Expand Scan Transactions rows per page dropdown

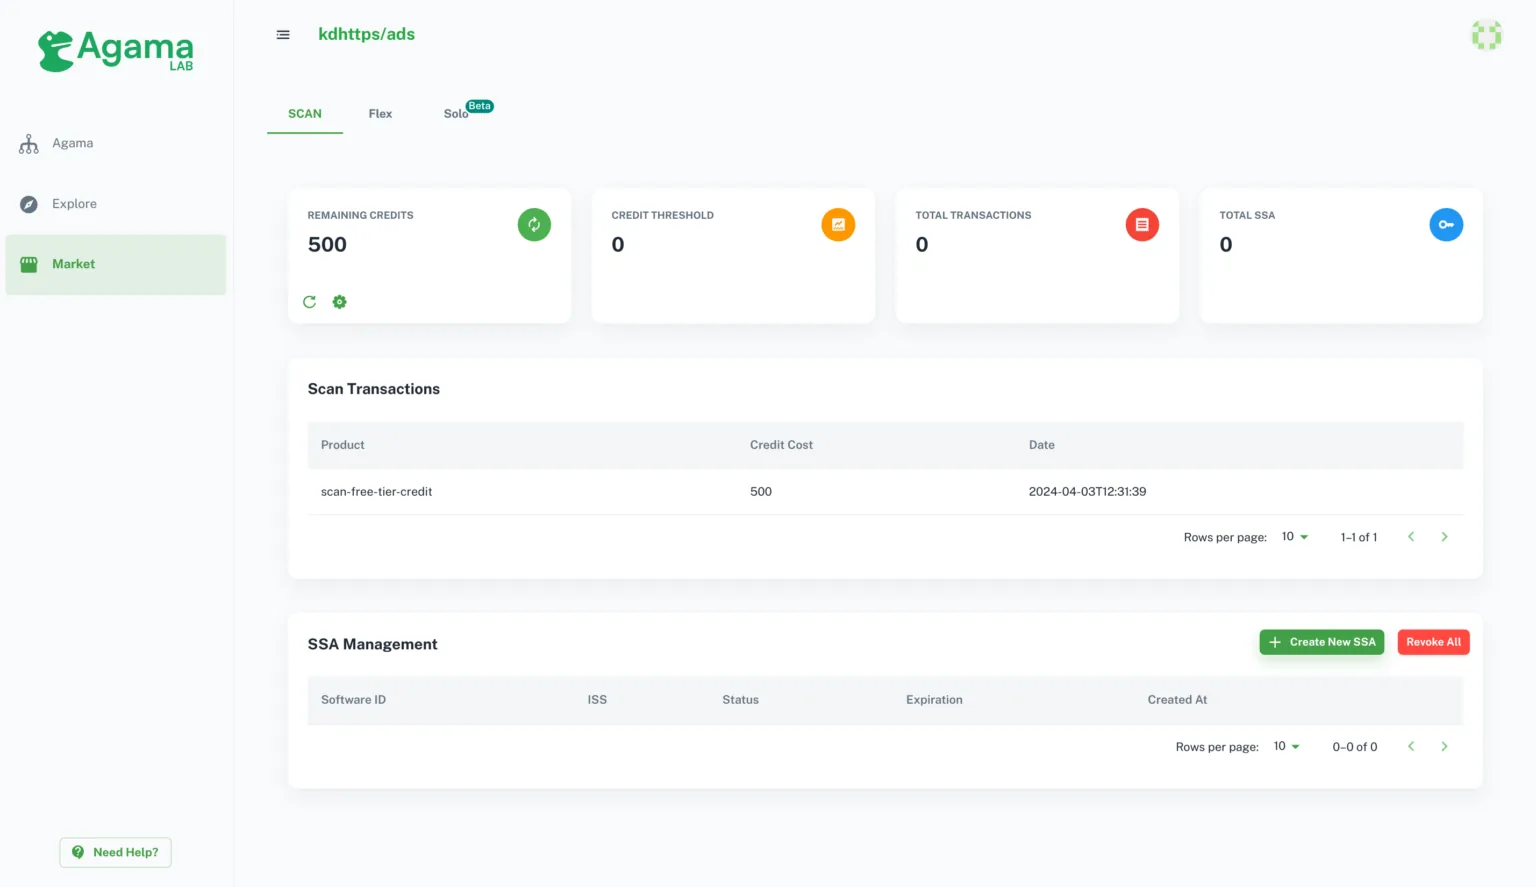[x=1295, y=537]
